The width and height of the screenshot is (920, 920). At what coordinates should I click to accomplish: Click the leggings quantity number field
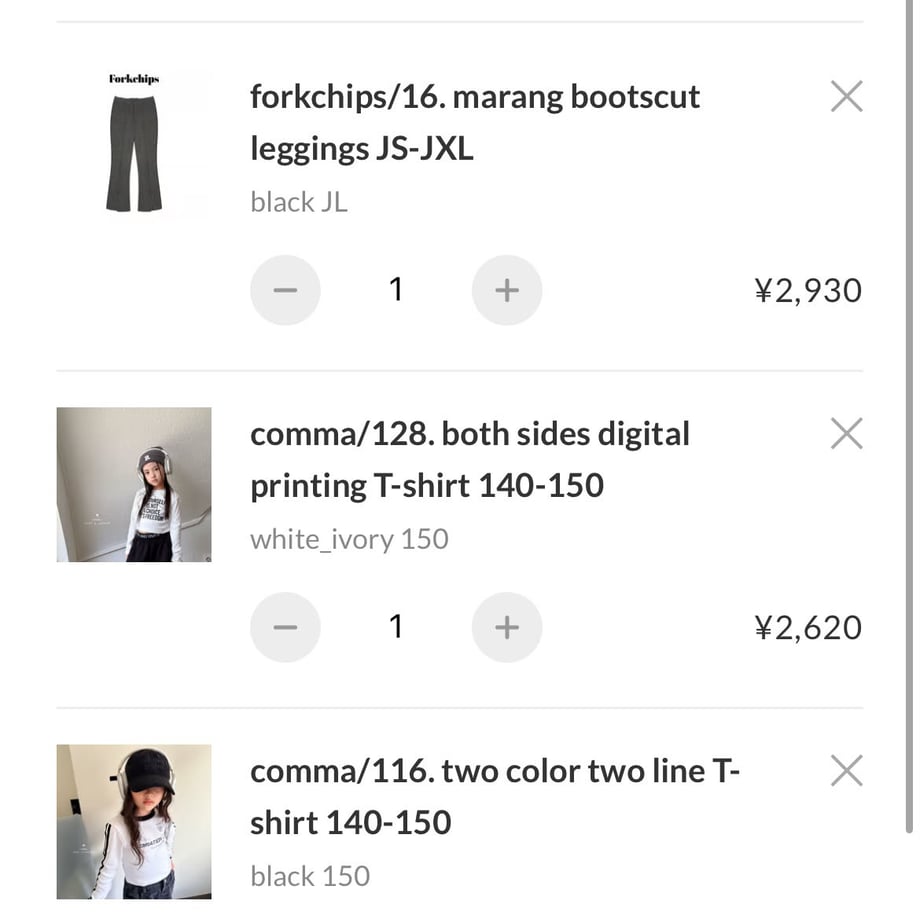coord(396,290)
